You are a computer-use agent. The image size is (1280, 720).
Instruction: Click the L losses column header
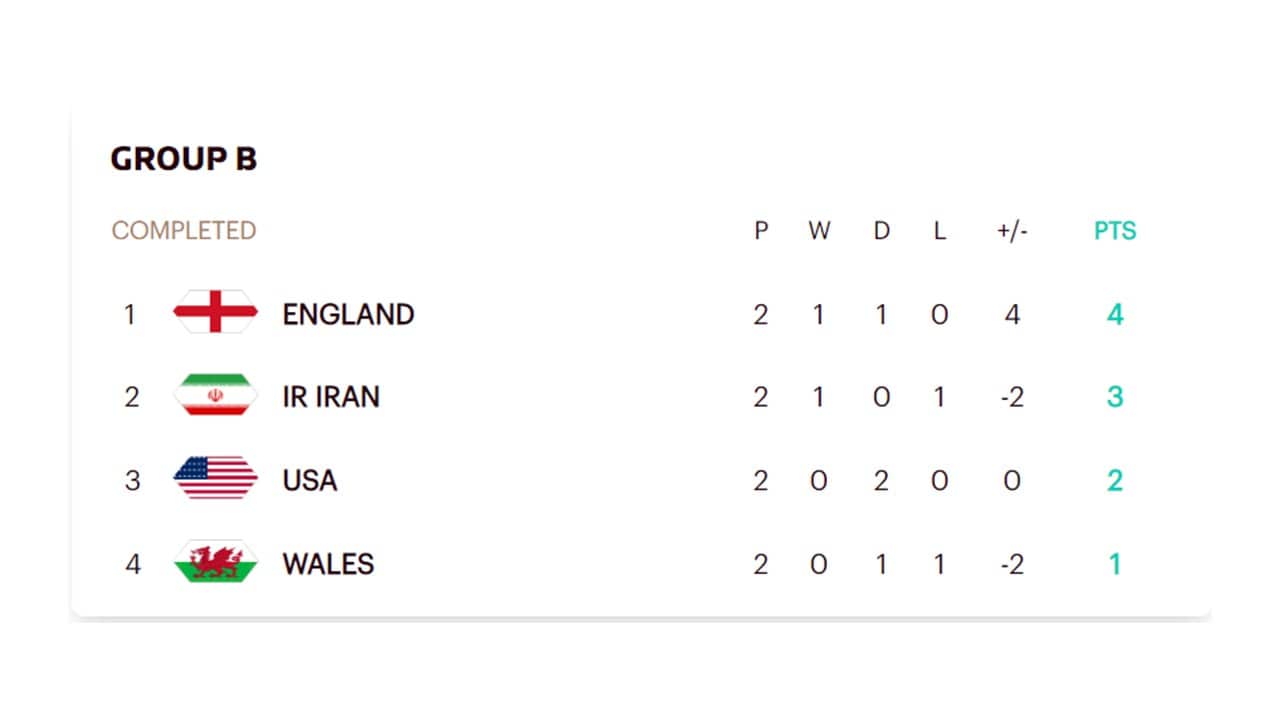(939, 231)
